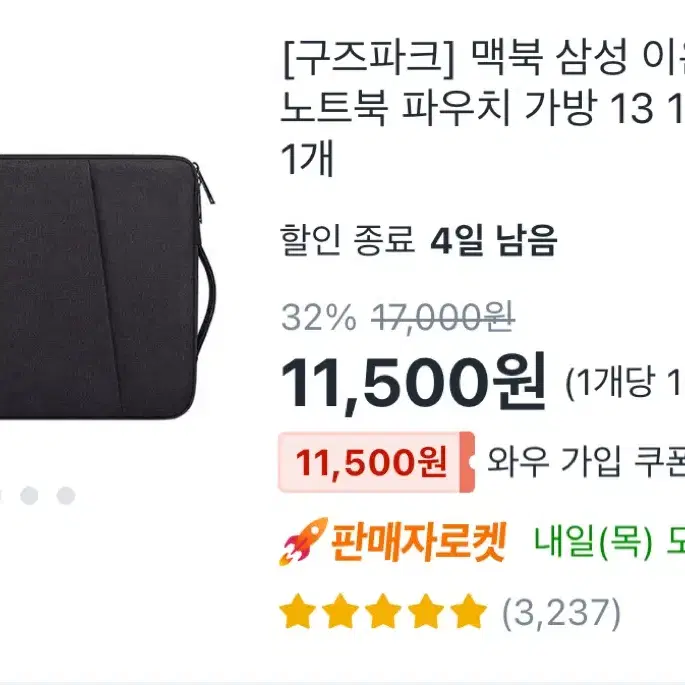The image size is (685, 685).
Task: Click the first yellow rating star
Action: tap(298, 611)
